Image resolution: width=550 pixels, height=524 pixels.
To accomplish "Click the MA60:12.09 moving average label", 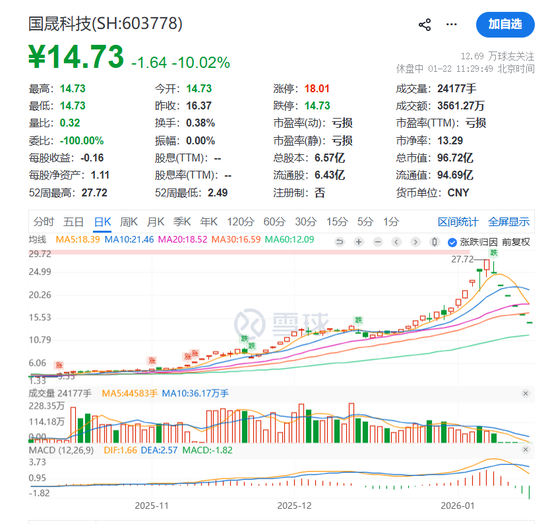I will [x=289, y=240].
